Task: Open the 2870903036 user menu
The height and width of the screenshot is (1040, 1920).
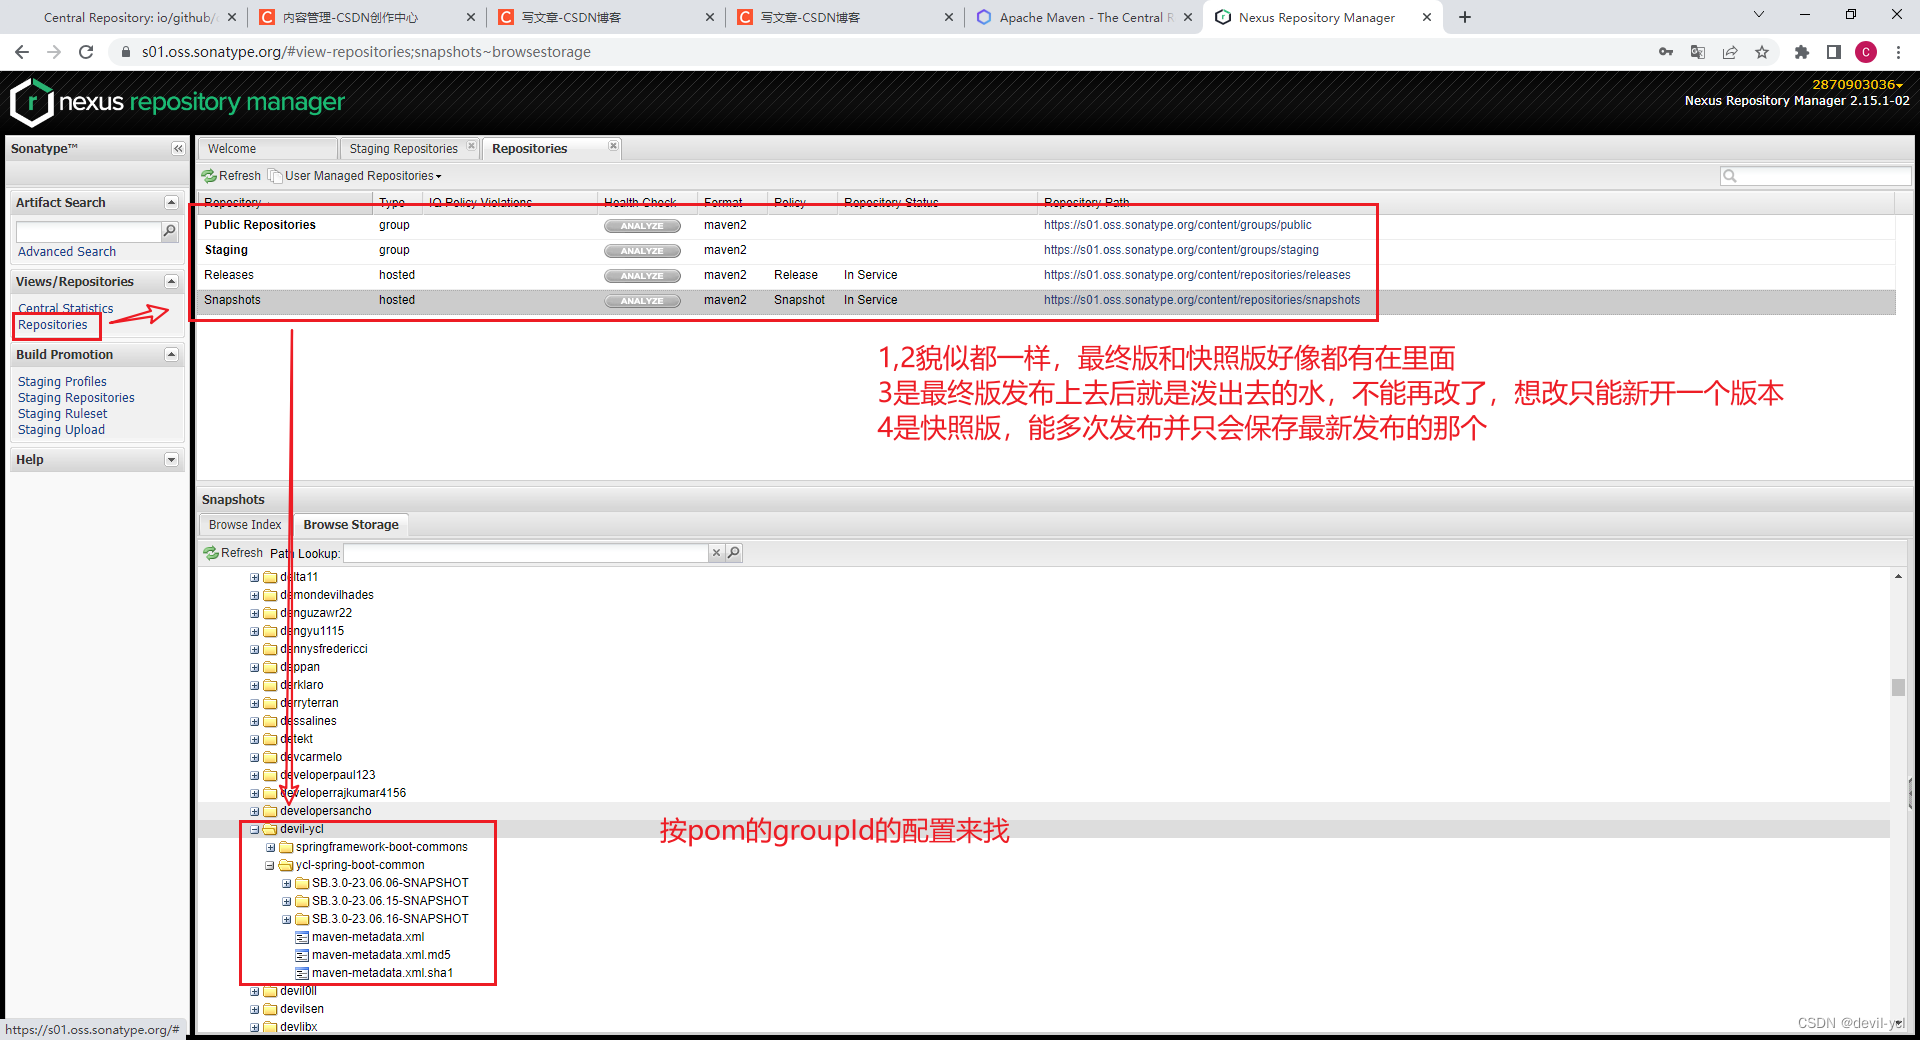Action: (x=1857, y=85)
